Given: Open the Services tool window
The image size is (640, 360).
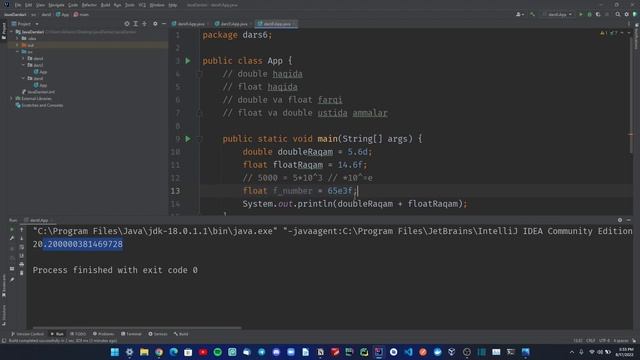Looking at the screenshot, I should tap(158, 334).
